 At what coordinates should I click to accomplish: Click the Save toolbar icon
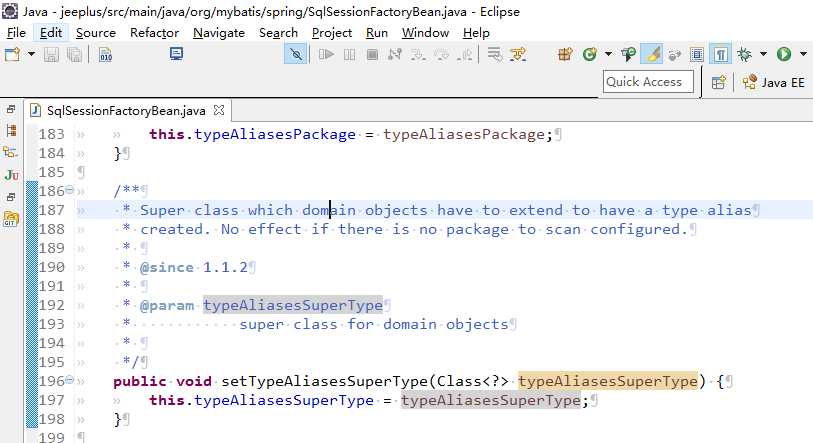[x=51, y=54]
